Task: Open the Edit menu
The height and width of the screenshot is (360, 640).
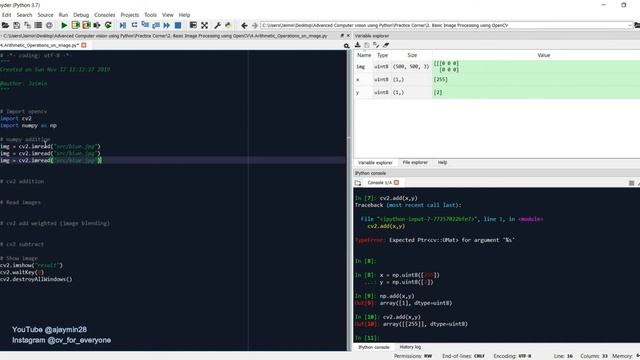Action: [7, 15]
